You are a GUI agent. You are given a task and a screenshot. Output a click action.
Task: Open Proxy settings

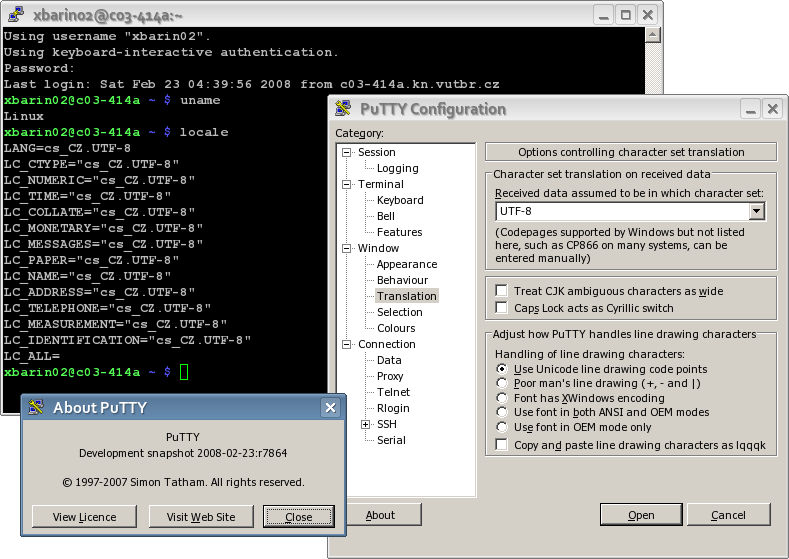coord(390,376)
